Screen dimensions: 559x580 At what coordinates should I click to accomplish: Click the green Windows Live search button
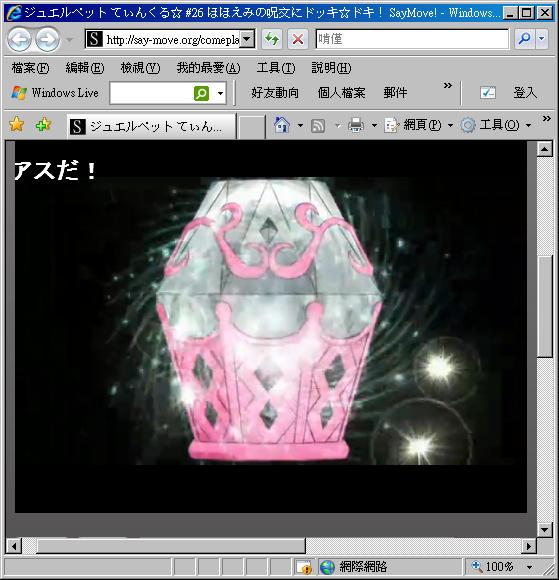click(x=202, y=93)
